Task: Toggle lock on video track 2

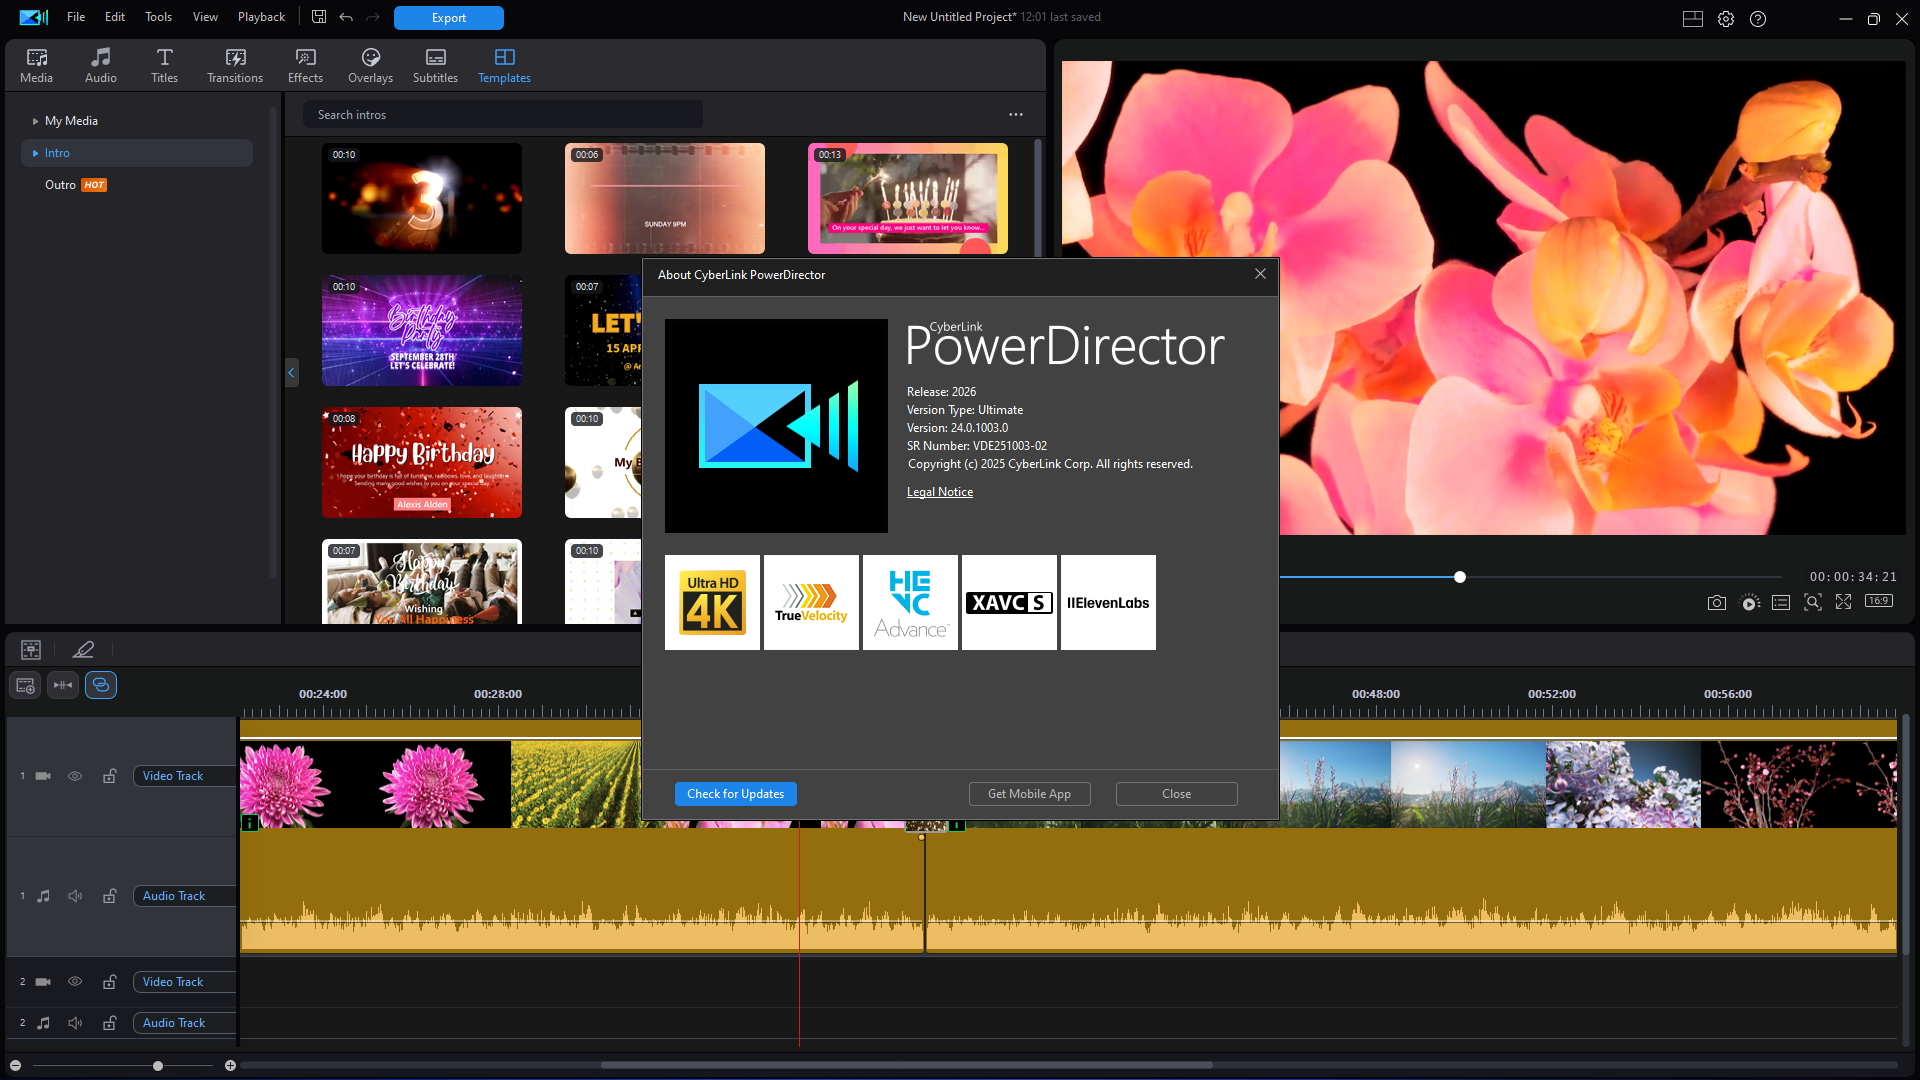Action: pos(109,982)
